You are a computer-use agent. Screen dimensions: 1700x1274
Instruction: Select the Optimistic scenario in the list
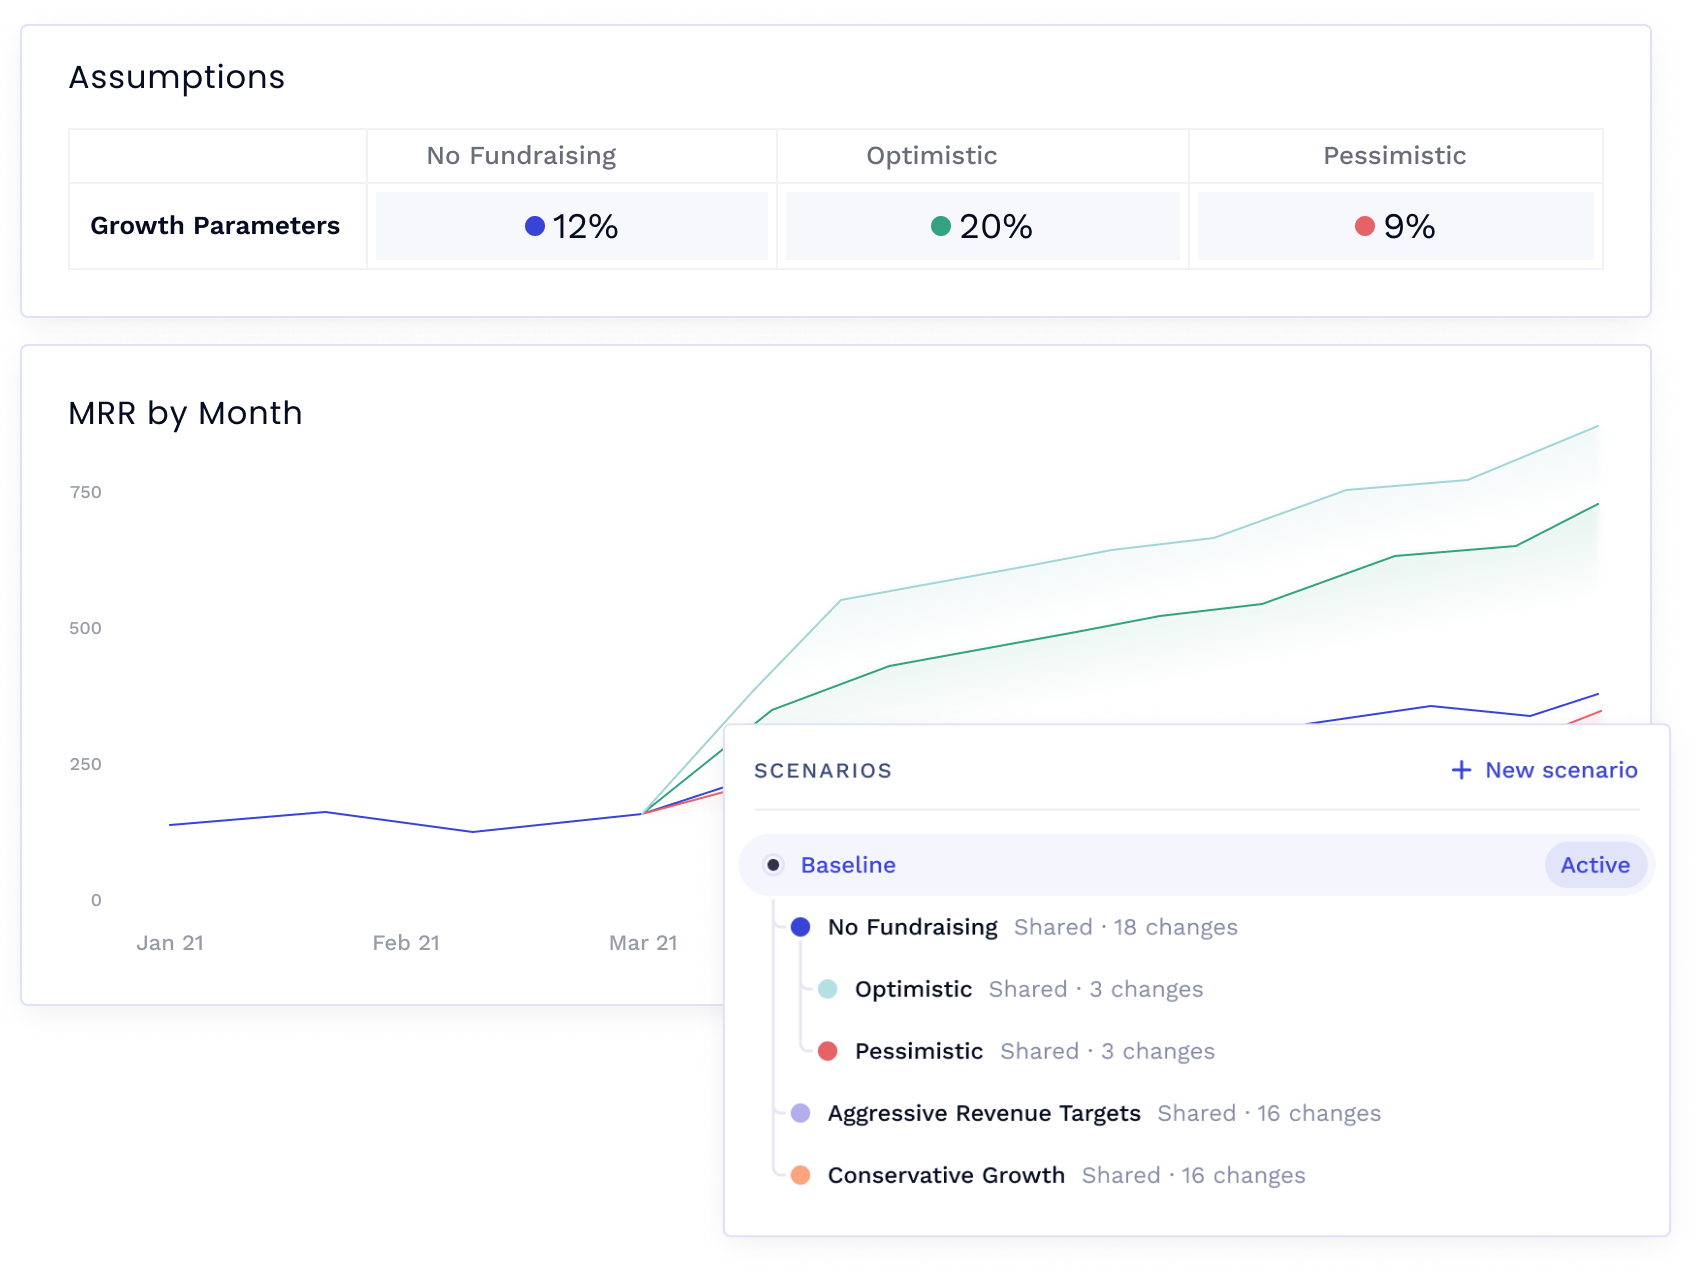pyautogui.click(x=913, y=989)
